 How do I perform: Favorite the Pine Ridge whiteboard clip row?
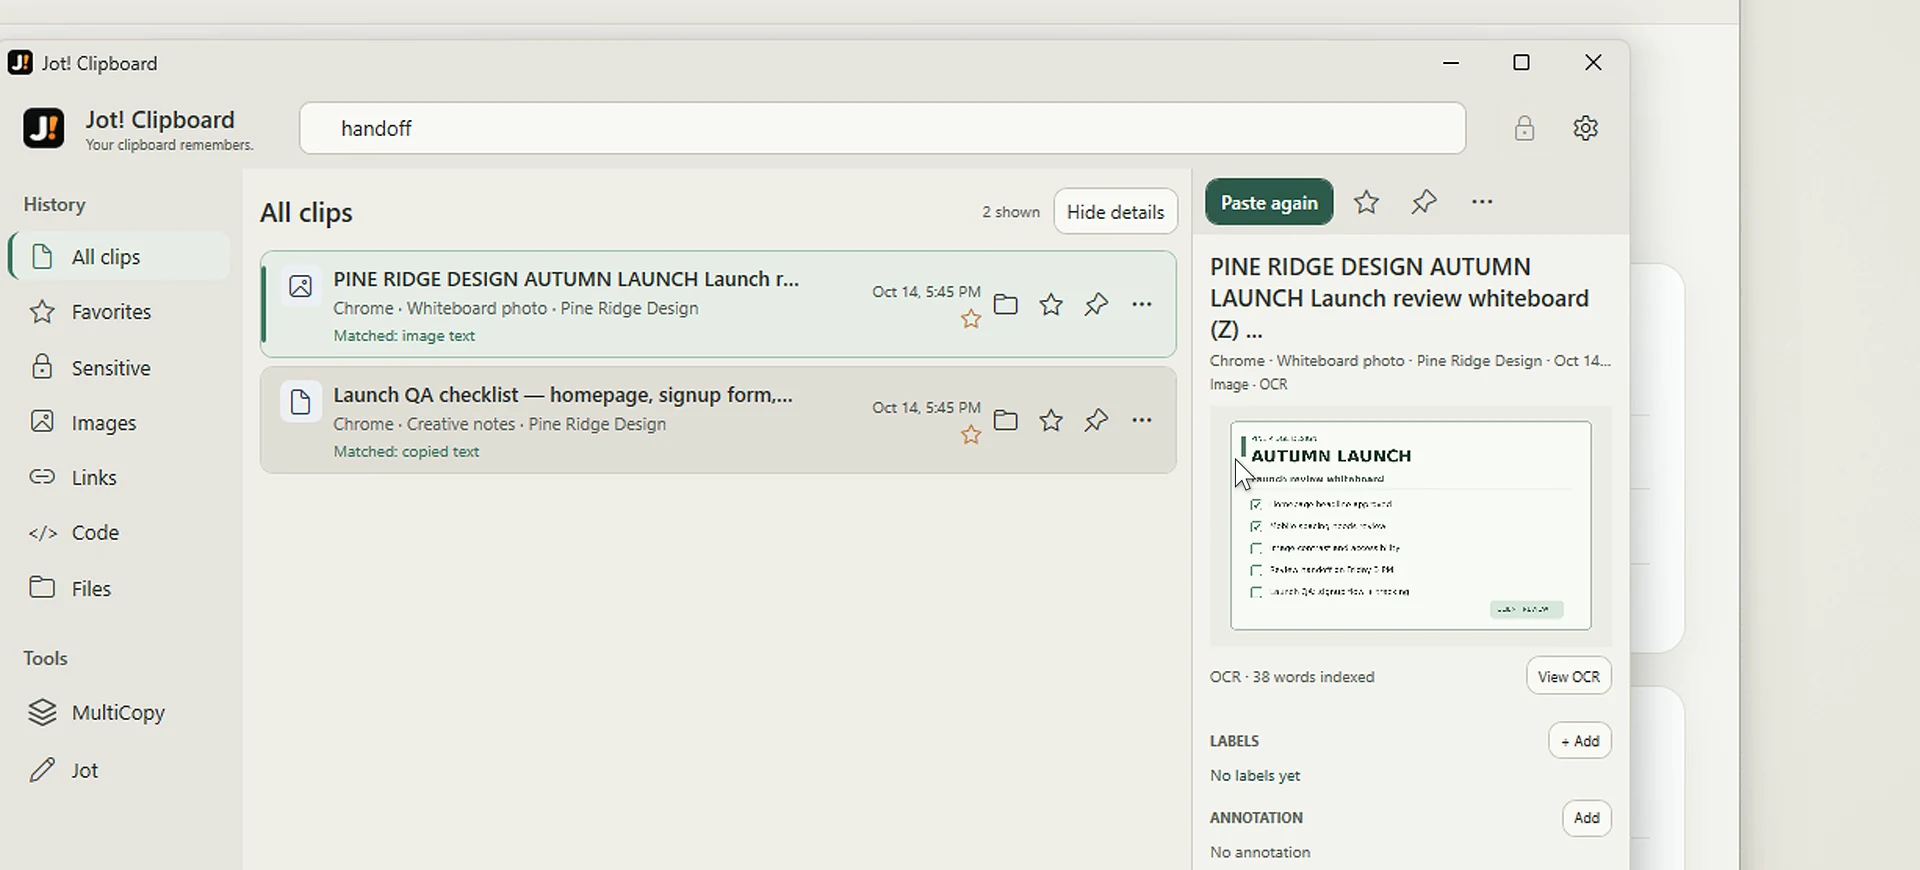point(1051,304)
